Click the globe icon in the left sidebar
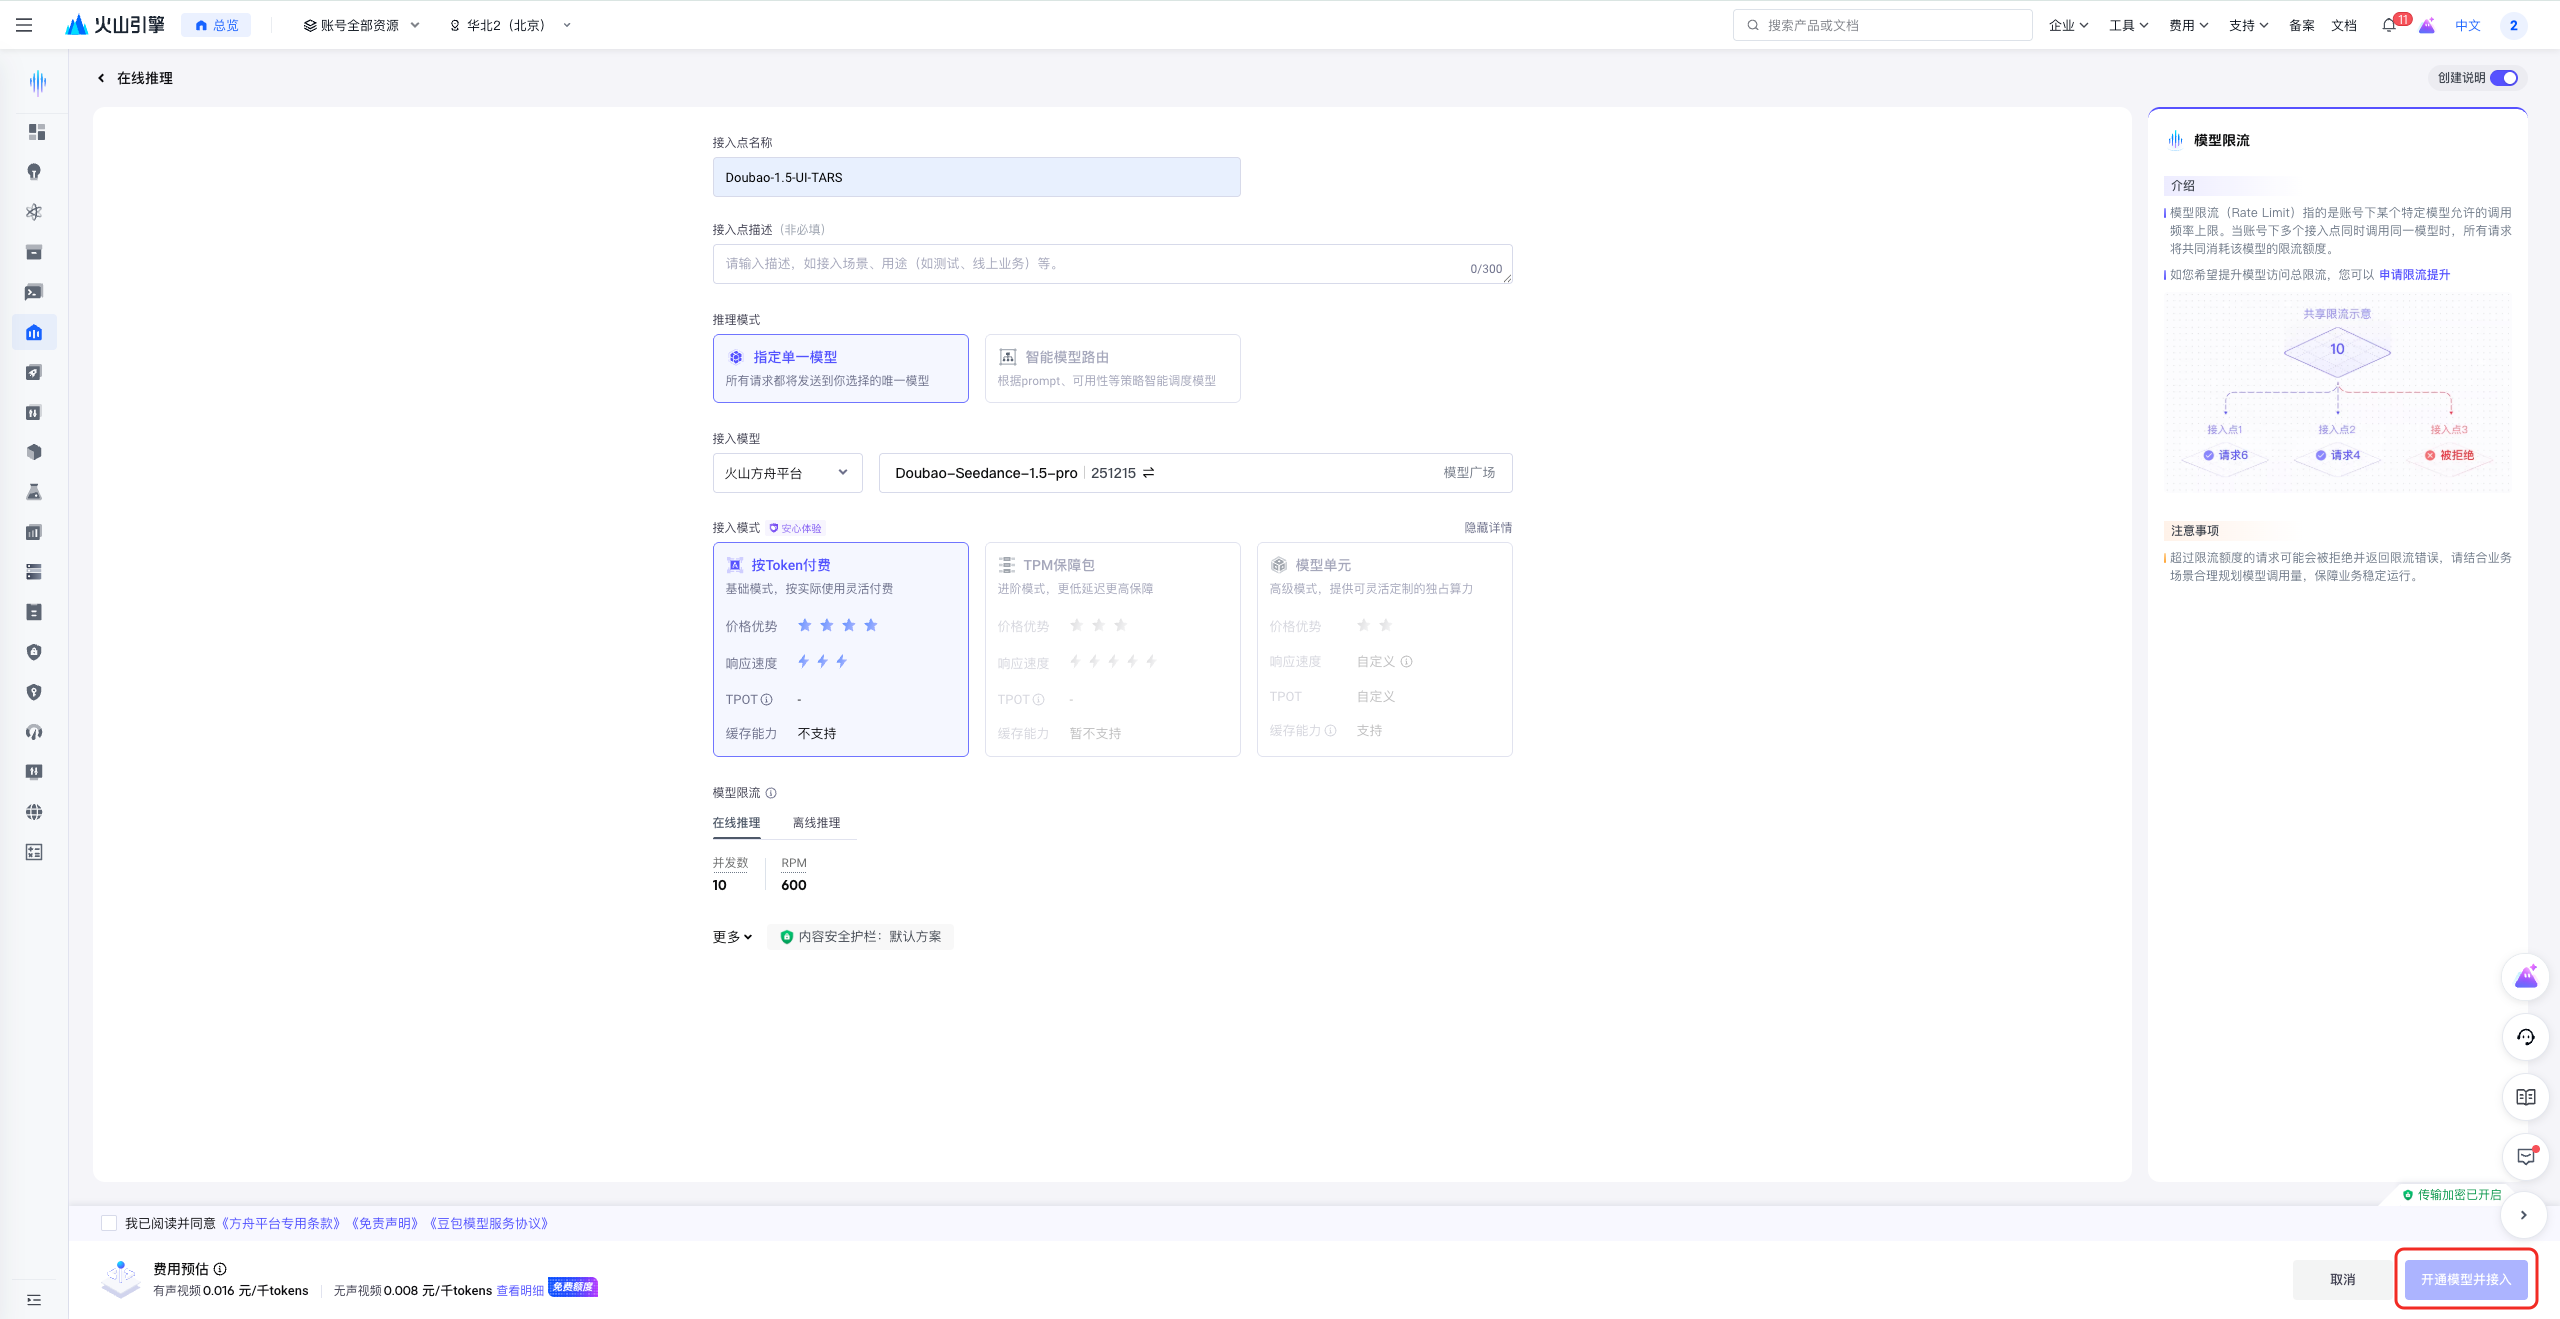 34,812
